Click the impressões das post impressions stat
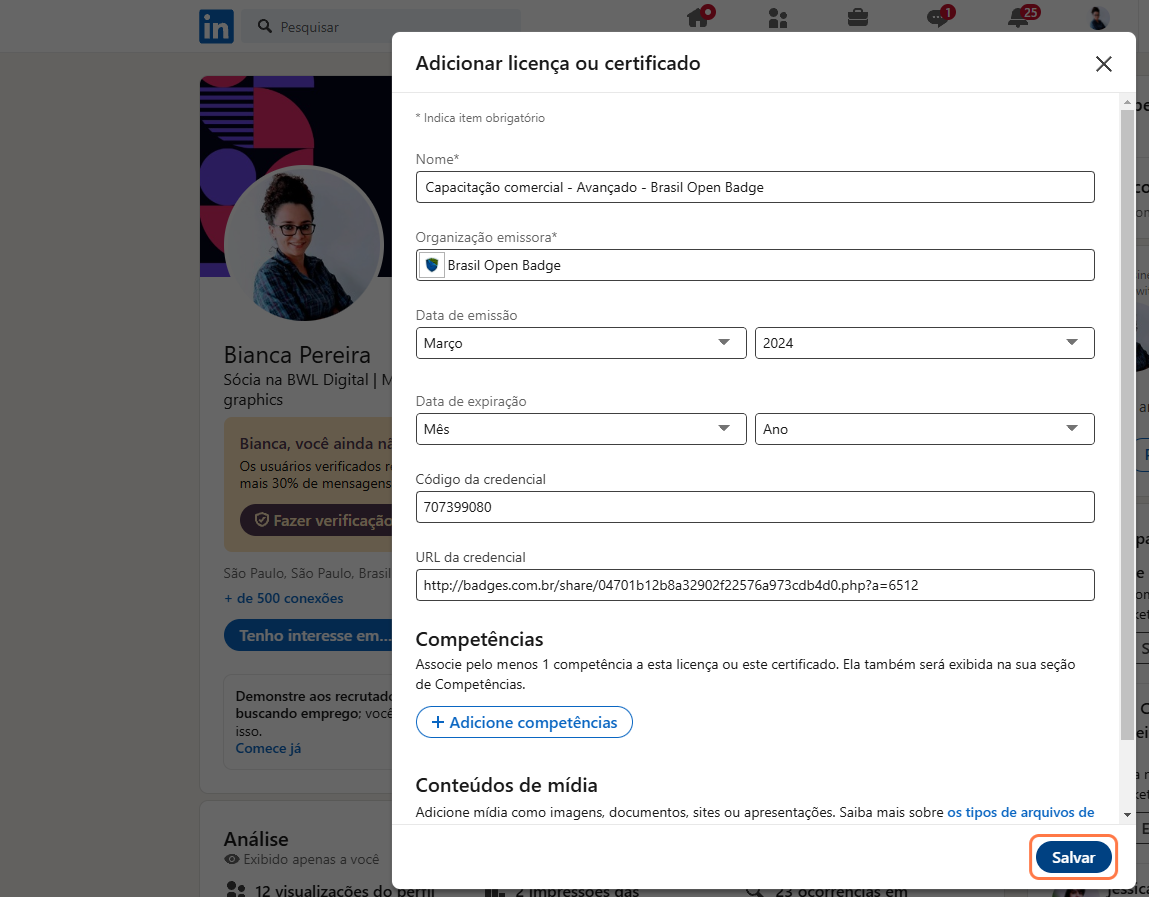The height and width of the screenshot is (897, 1149). point(562,890)
